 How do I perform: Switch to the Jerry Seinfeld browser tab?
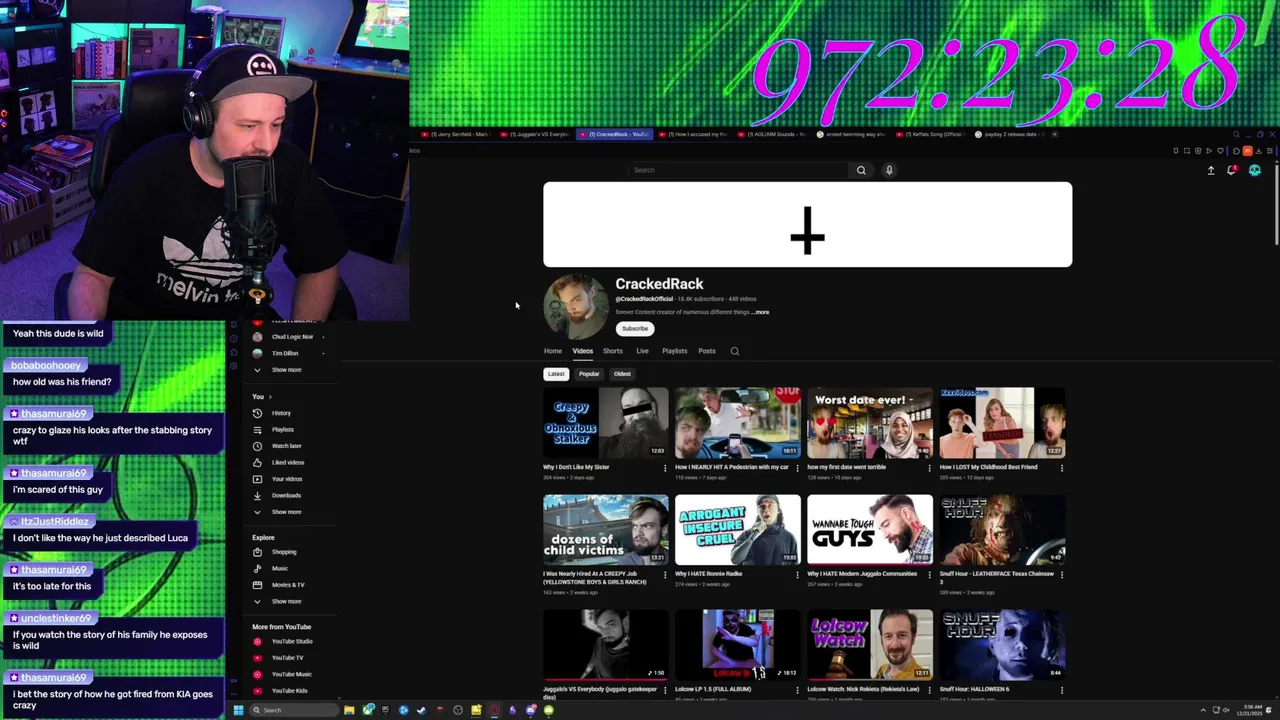[x=455, y=134]
